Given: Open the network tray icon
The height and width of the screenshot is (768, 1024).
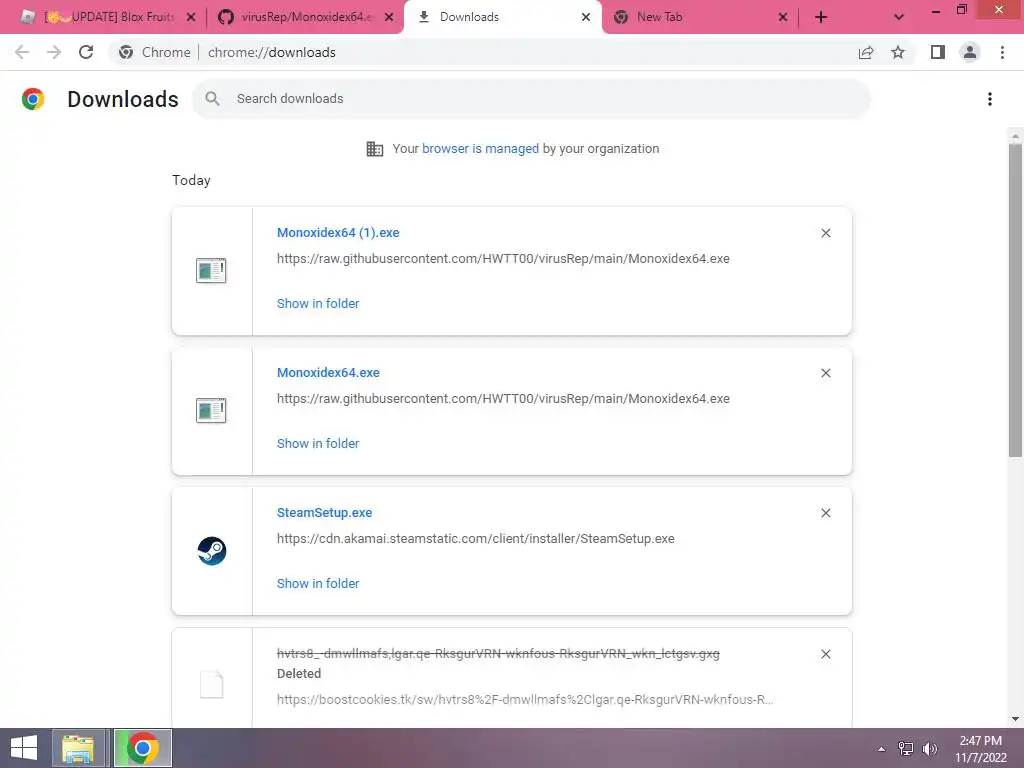Looking at the screenshot, I should (906, 748).
